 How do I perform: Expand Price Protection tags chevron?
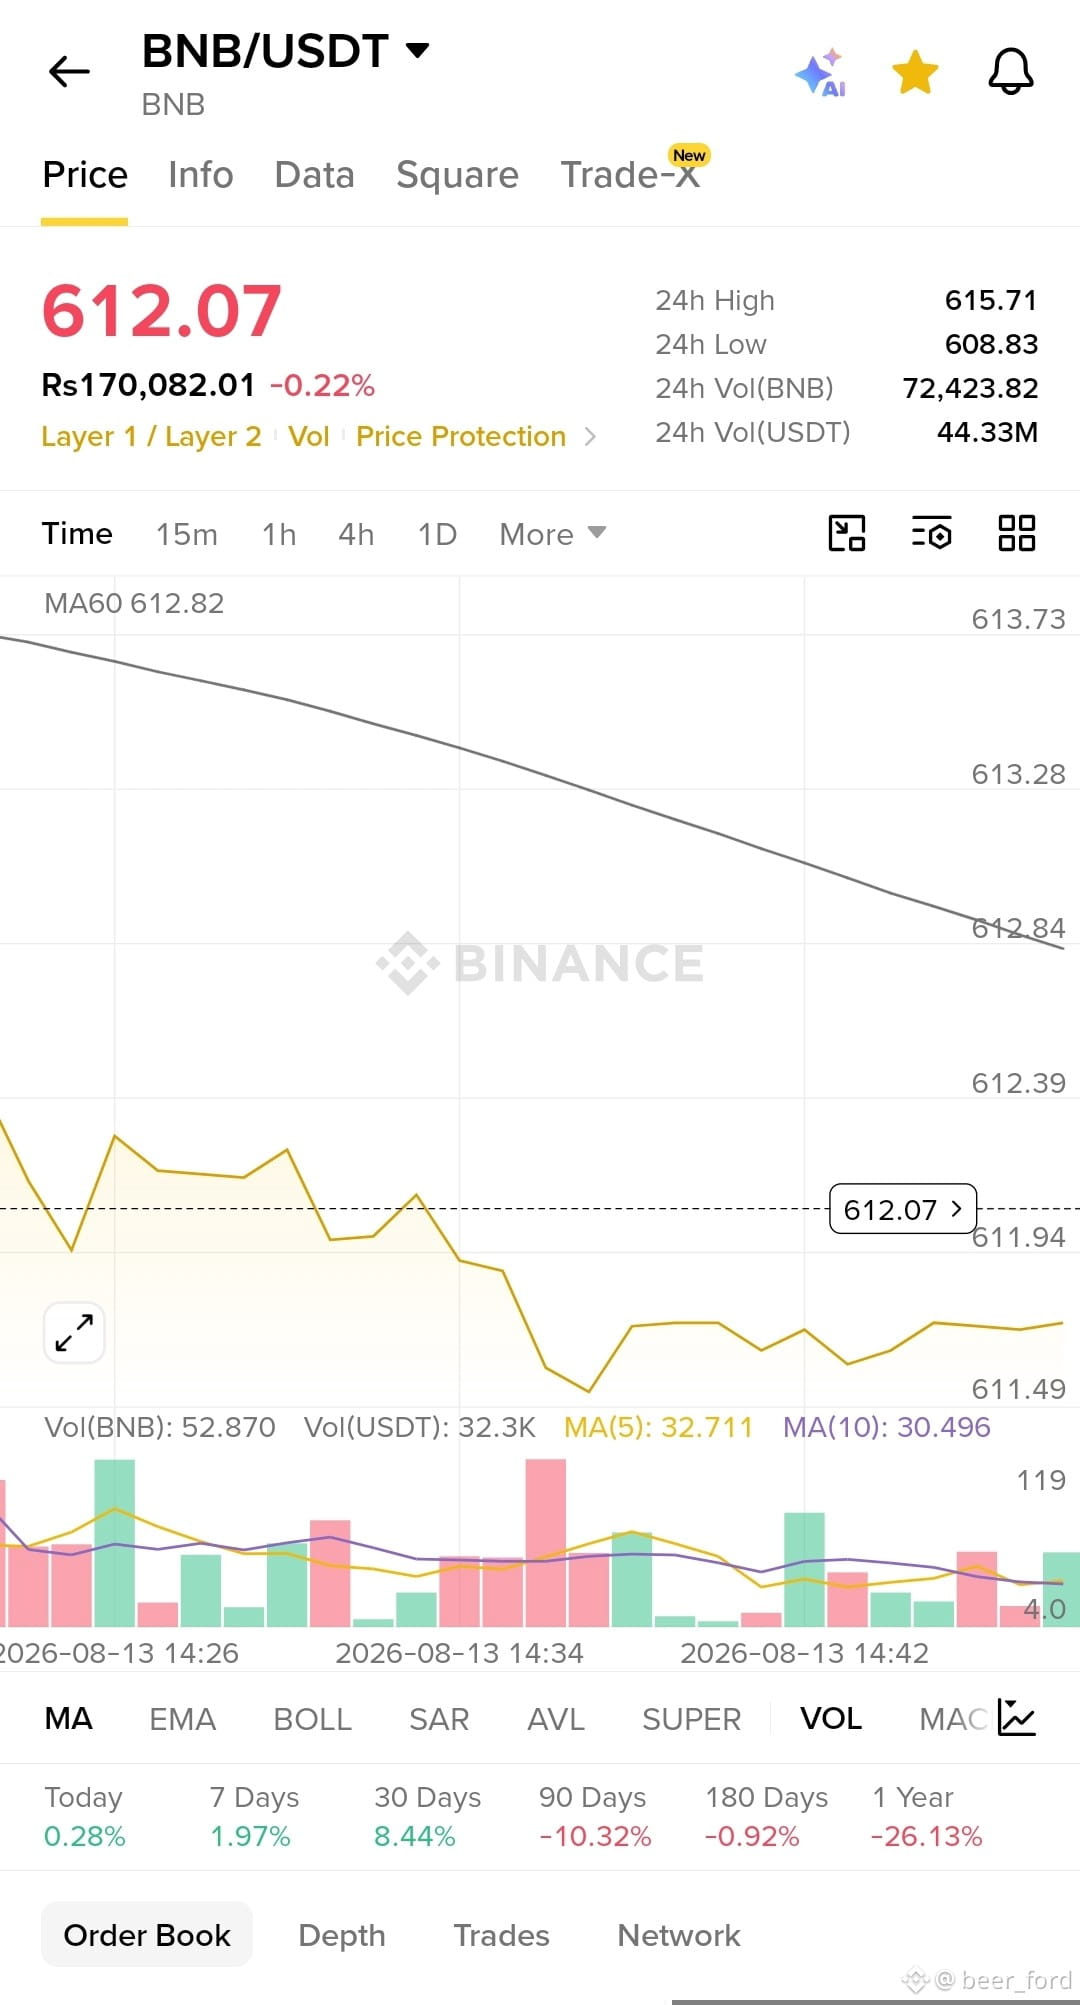point(590,437)
